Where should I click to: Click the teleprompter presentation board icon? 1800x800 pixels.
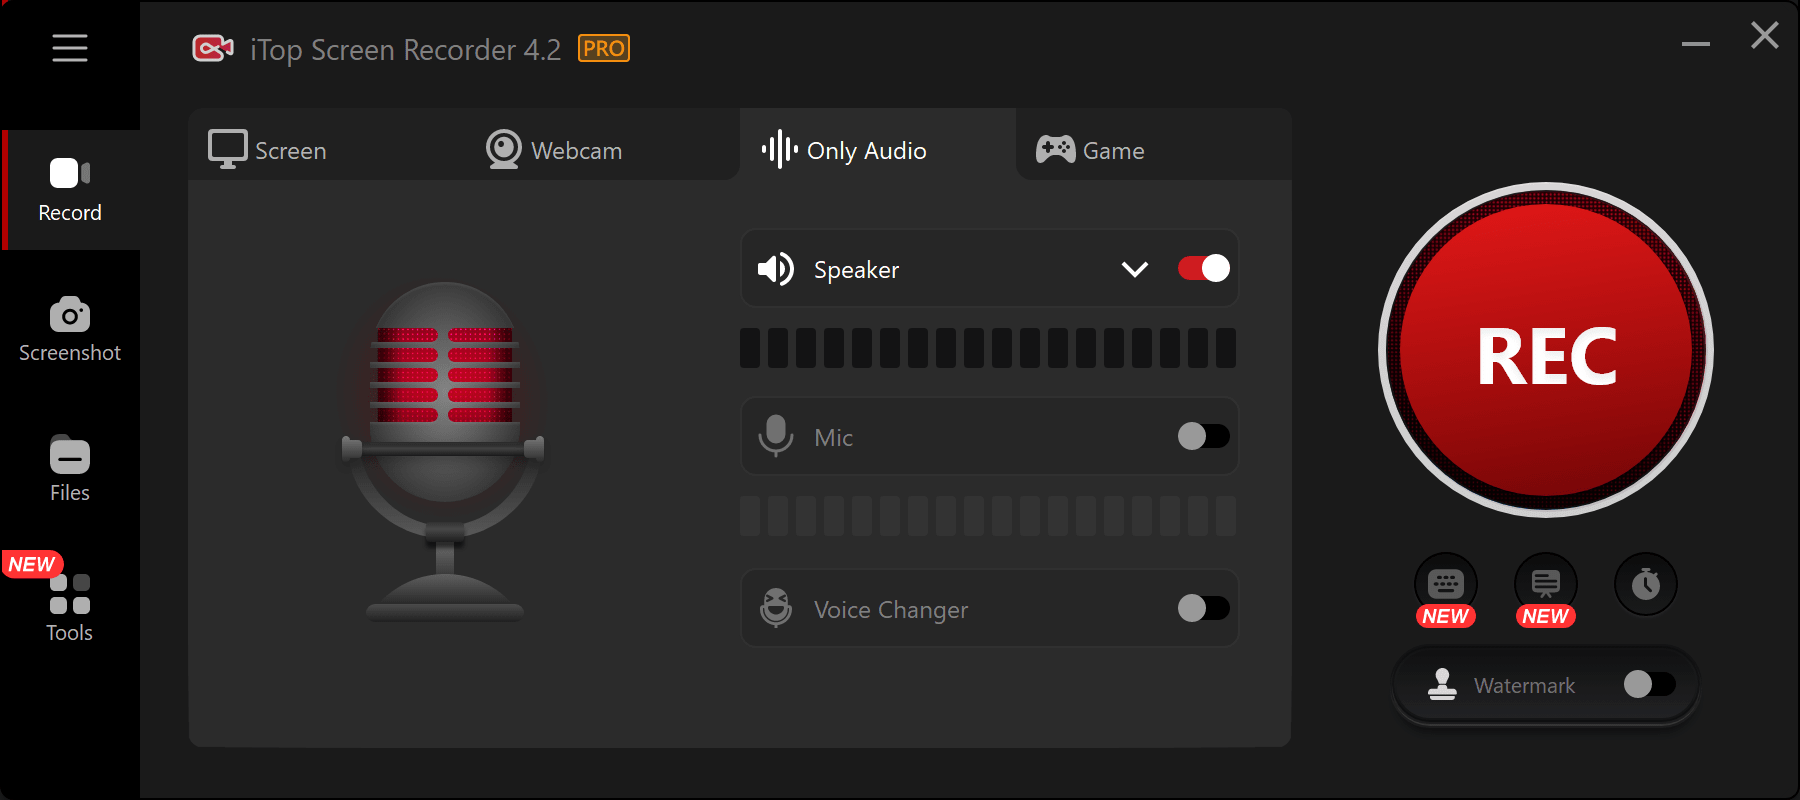[1545, 584]
